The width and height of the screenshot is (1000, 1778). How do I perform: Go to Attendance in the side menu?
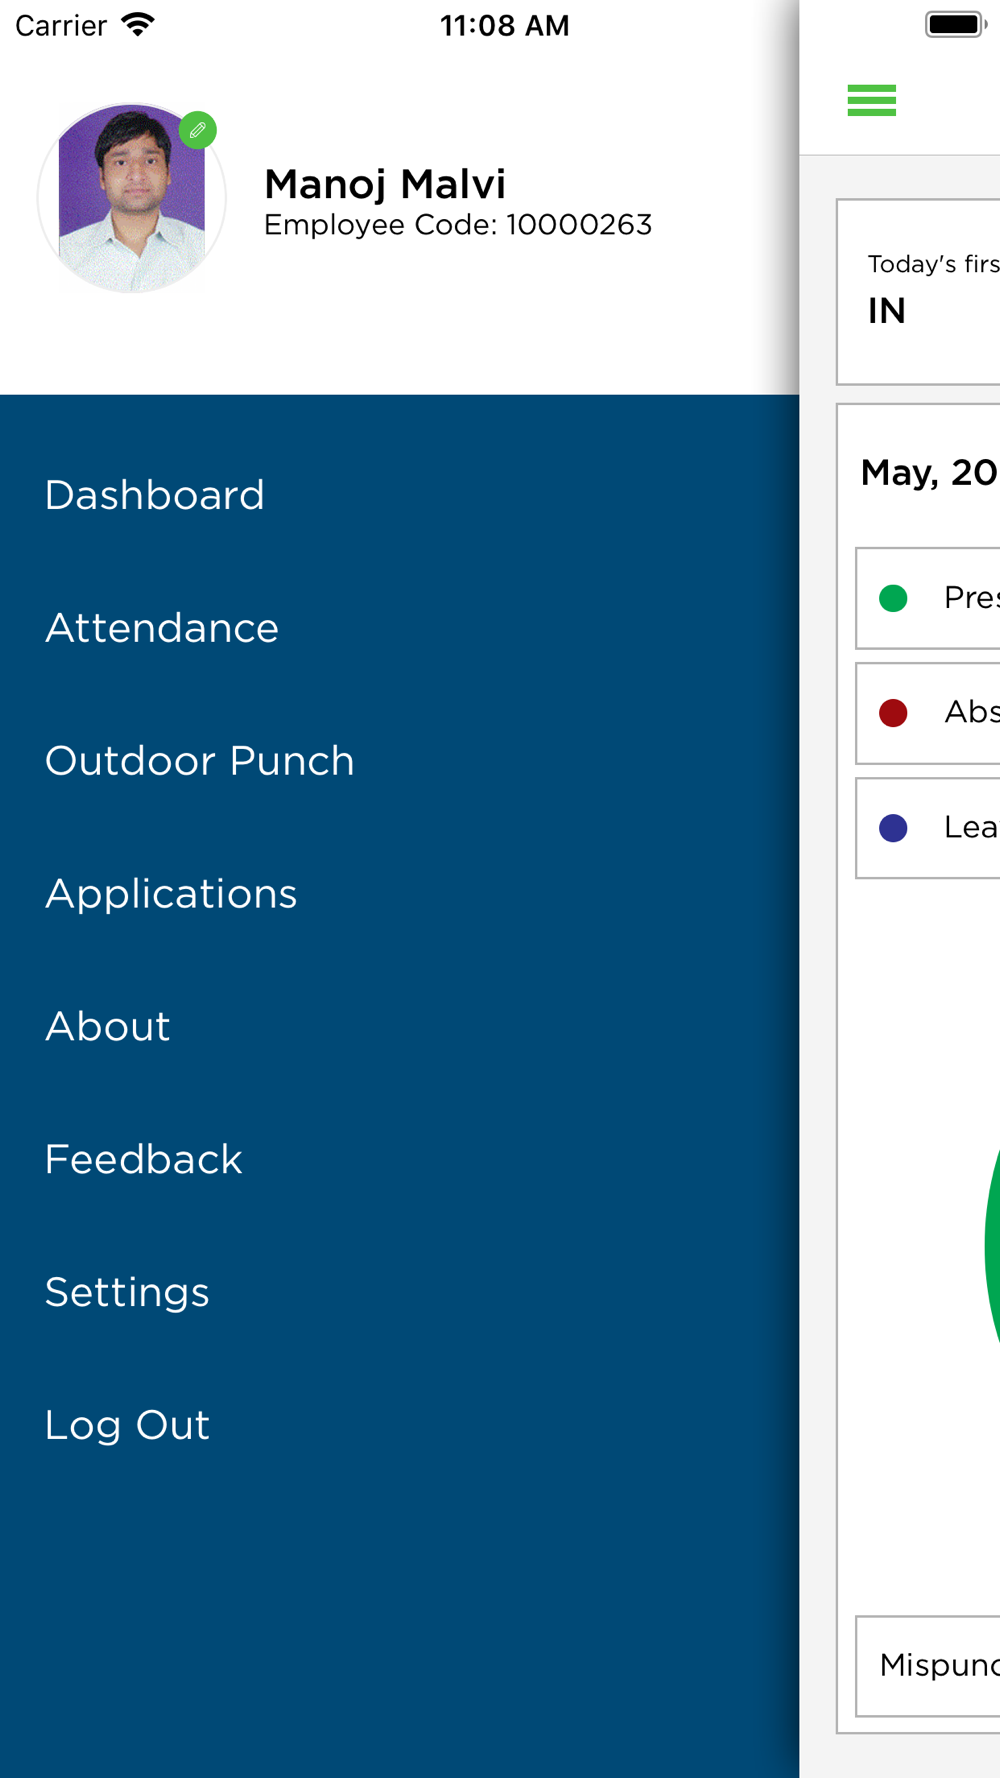[x=162, y=628]
